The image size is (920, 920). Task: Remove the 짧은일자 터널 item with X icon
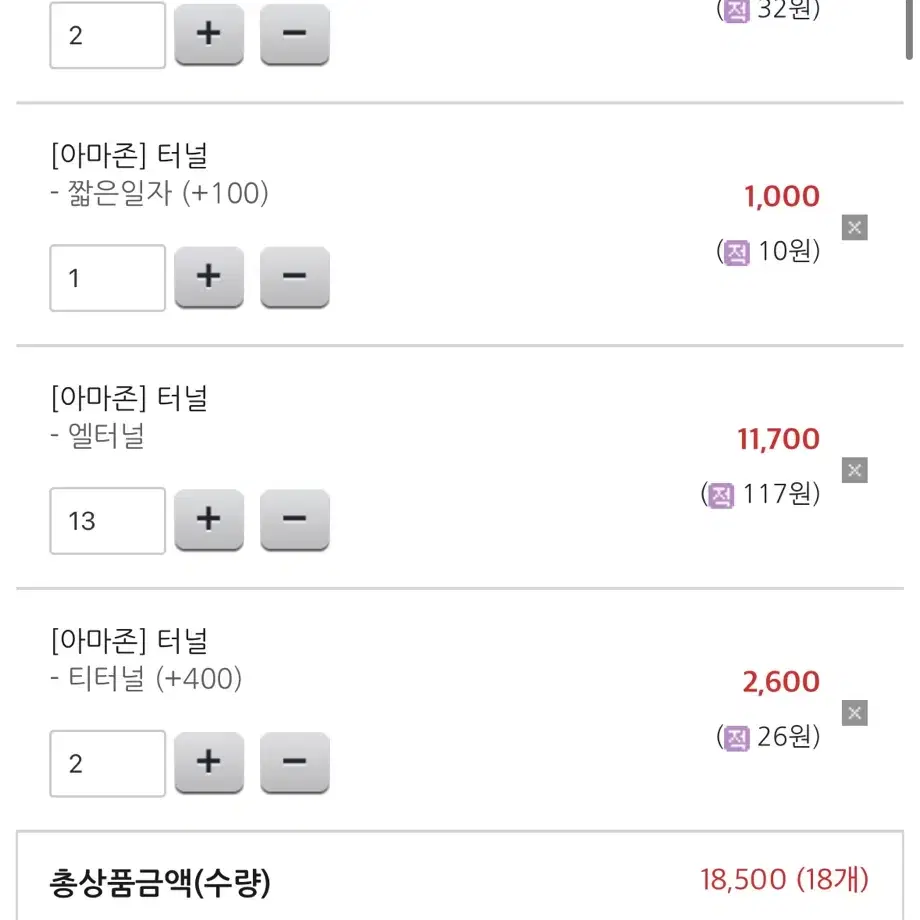tap(854, 228)
